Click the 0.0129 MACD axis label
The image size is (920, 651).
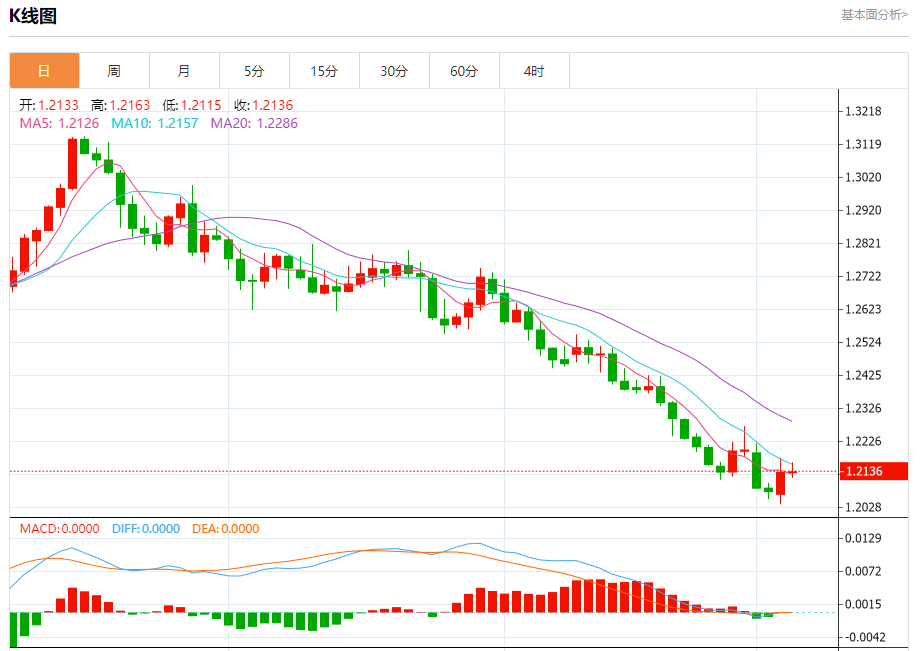(x=862, y=538)
